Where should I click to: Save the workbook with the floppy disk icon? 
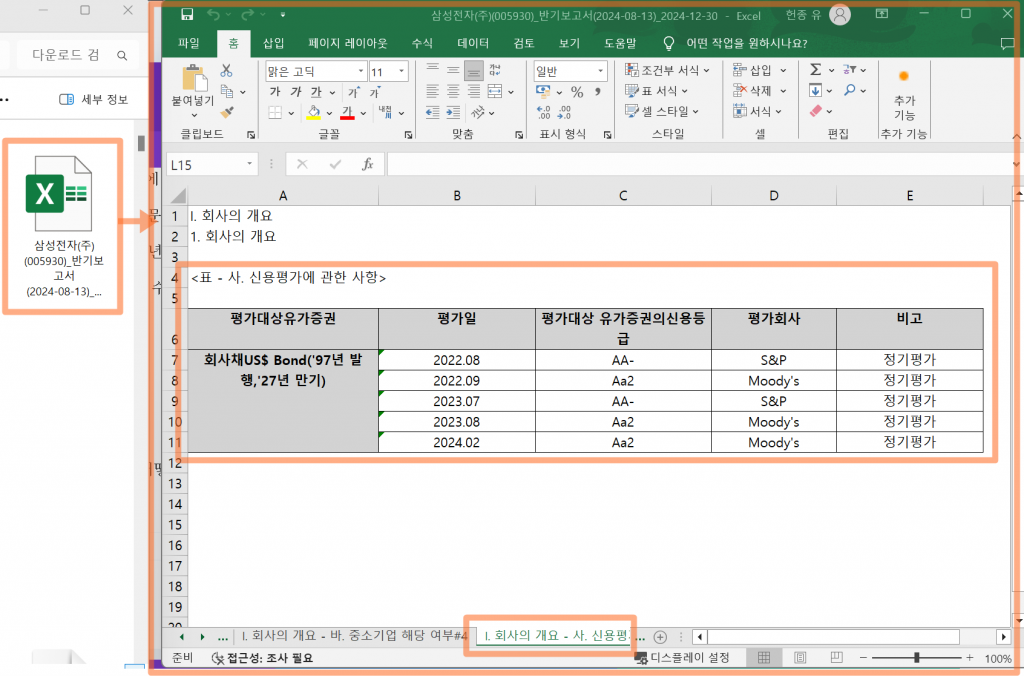point(187,14)
